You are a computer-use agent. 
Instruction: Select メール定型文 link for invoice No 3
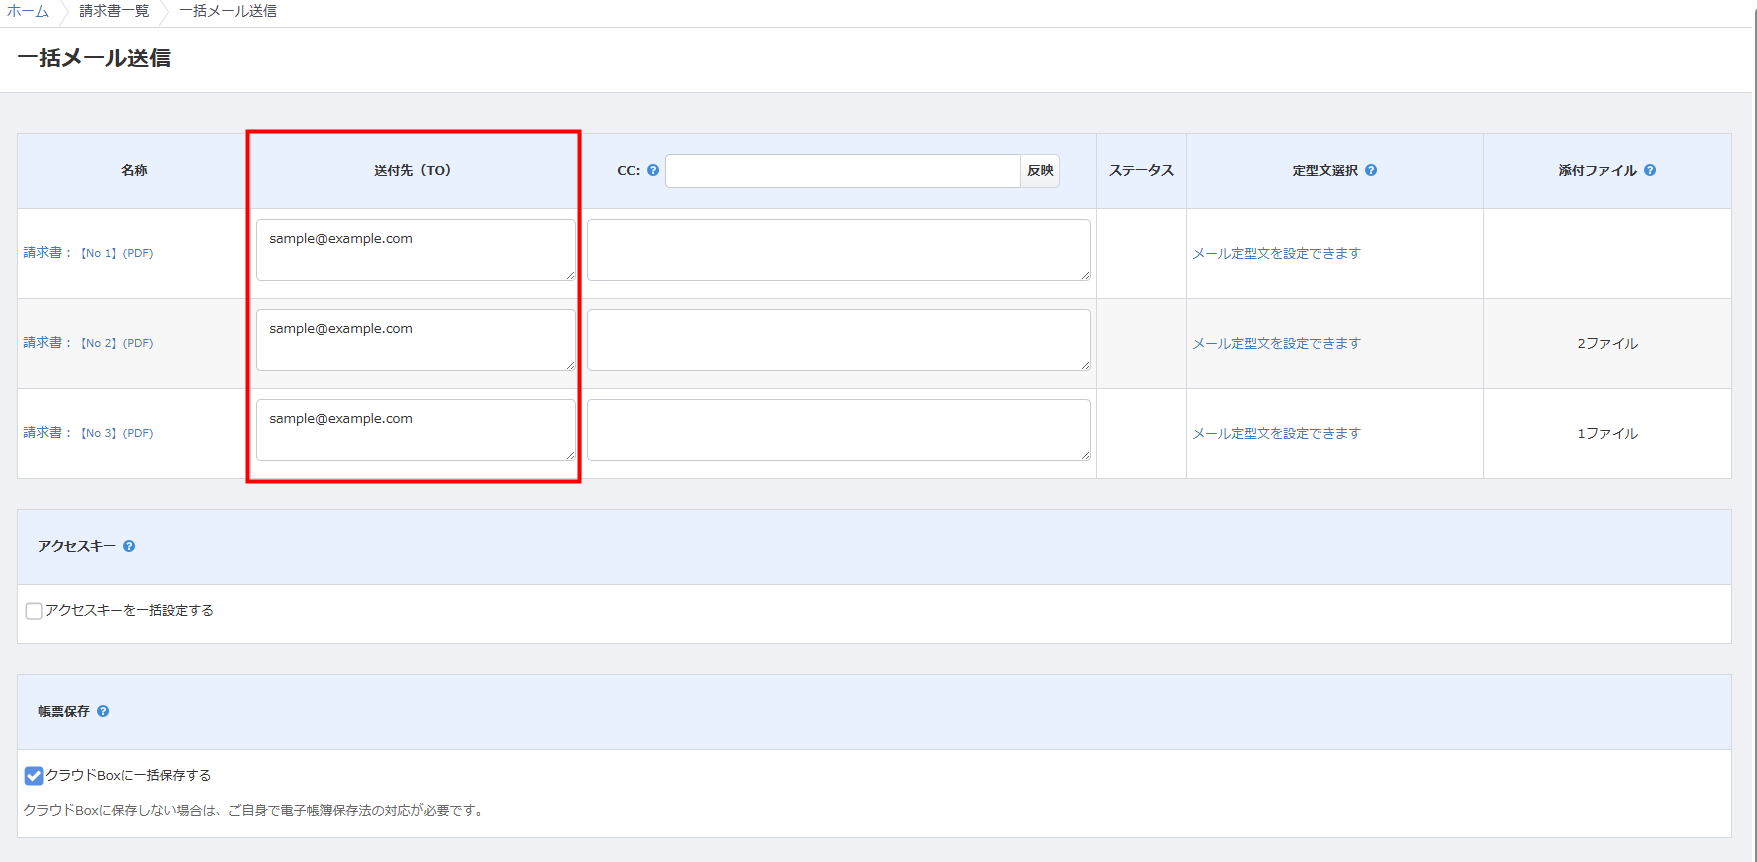tap(1276, 434)
